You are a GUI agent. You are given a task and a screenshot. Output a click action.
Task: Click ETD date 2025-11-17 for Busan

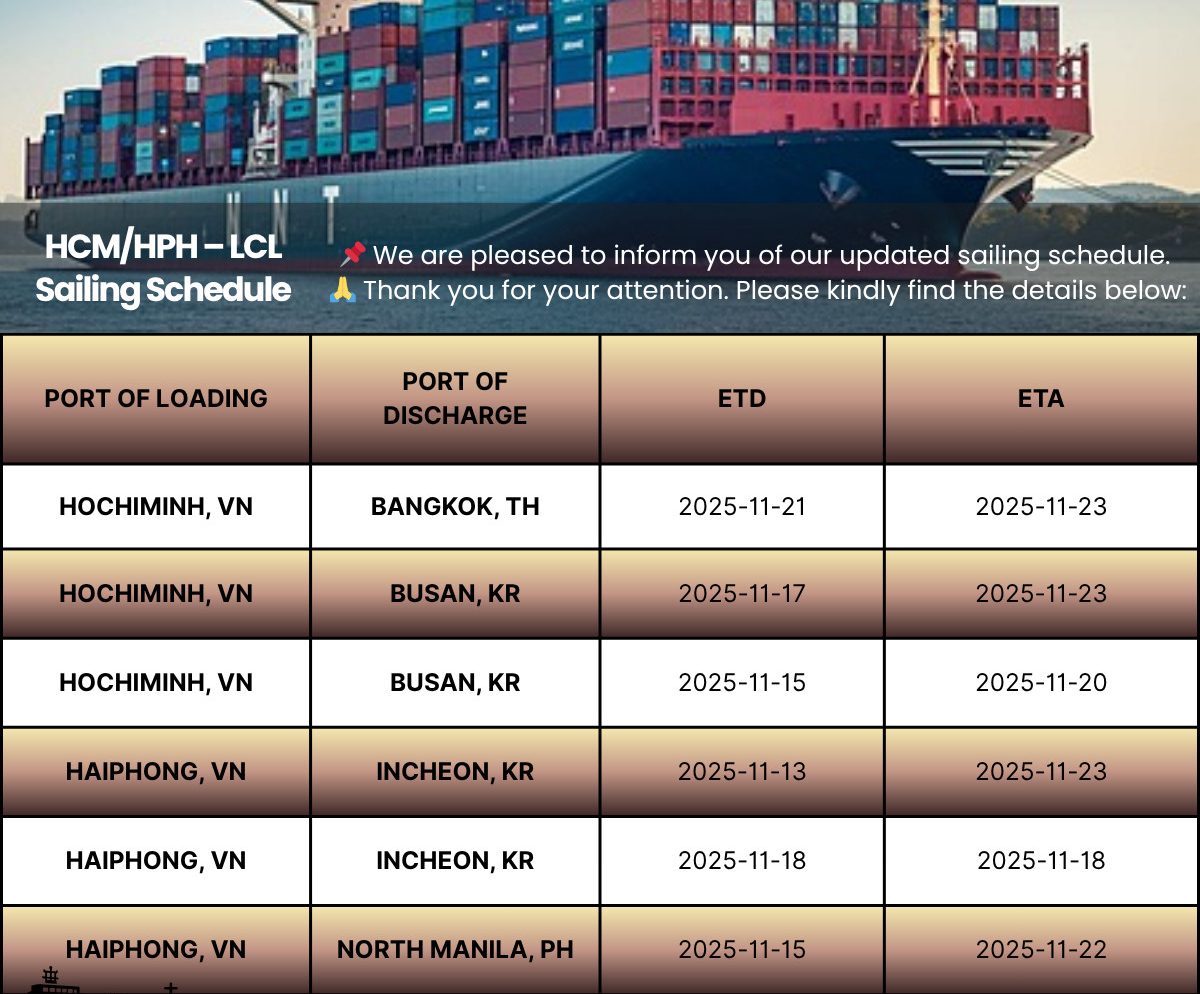tap(742, 593)
